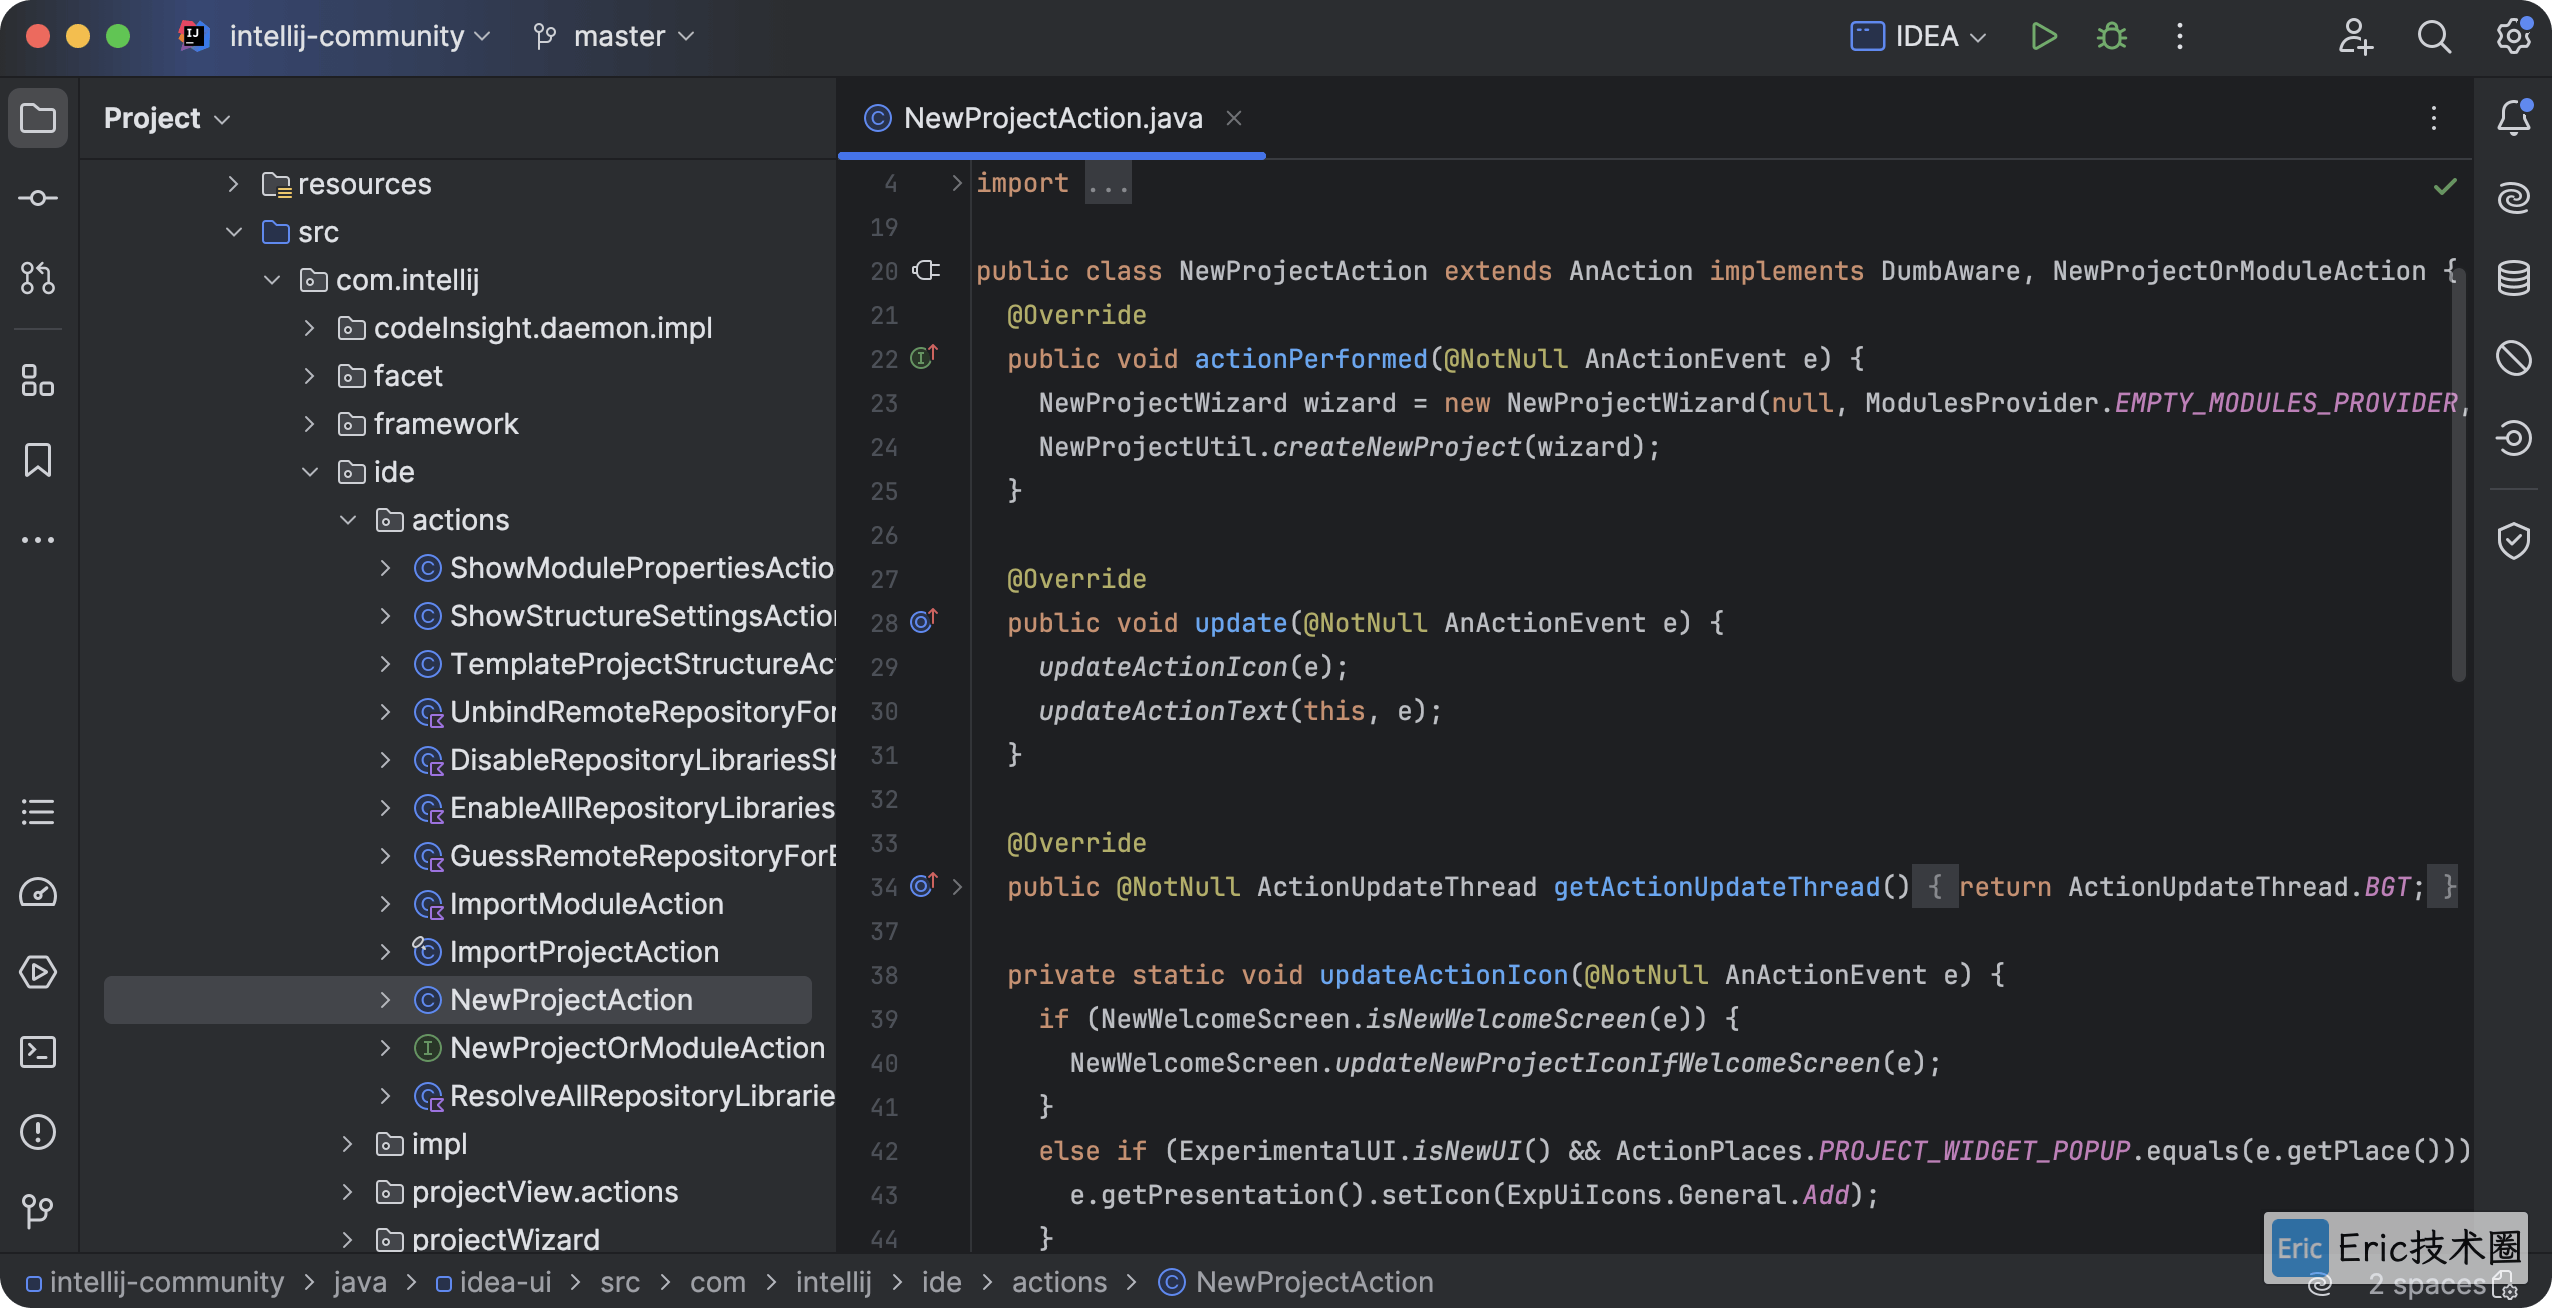Open the Project view selector dropdown
The width and height of the screenshot is (2552, 1308).
coord(167,118)
